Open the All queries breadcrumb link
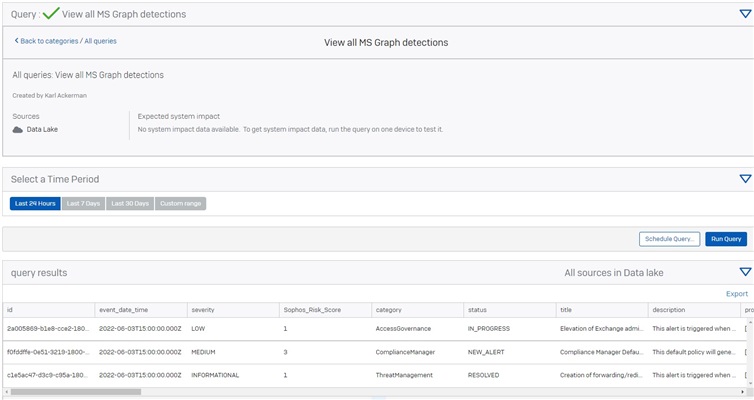The image size is (754, 400). tap(101, 41)
